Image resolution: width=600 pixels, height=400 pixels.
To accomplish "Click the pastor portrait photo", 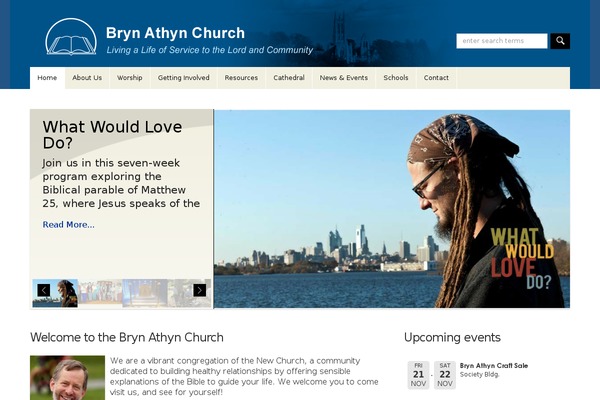I will tap(67, 378).
